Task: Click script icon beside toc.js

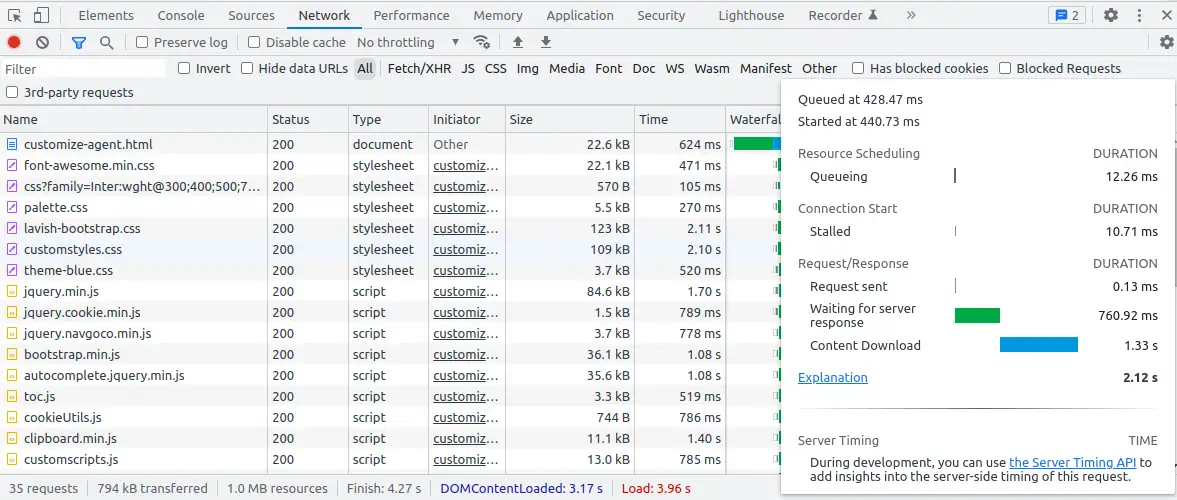Action: click(x=12, y=396)
